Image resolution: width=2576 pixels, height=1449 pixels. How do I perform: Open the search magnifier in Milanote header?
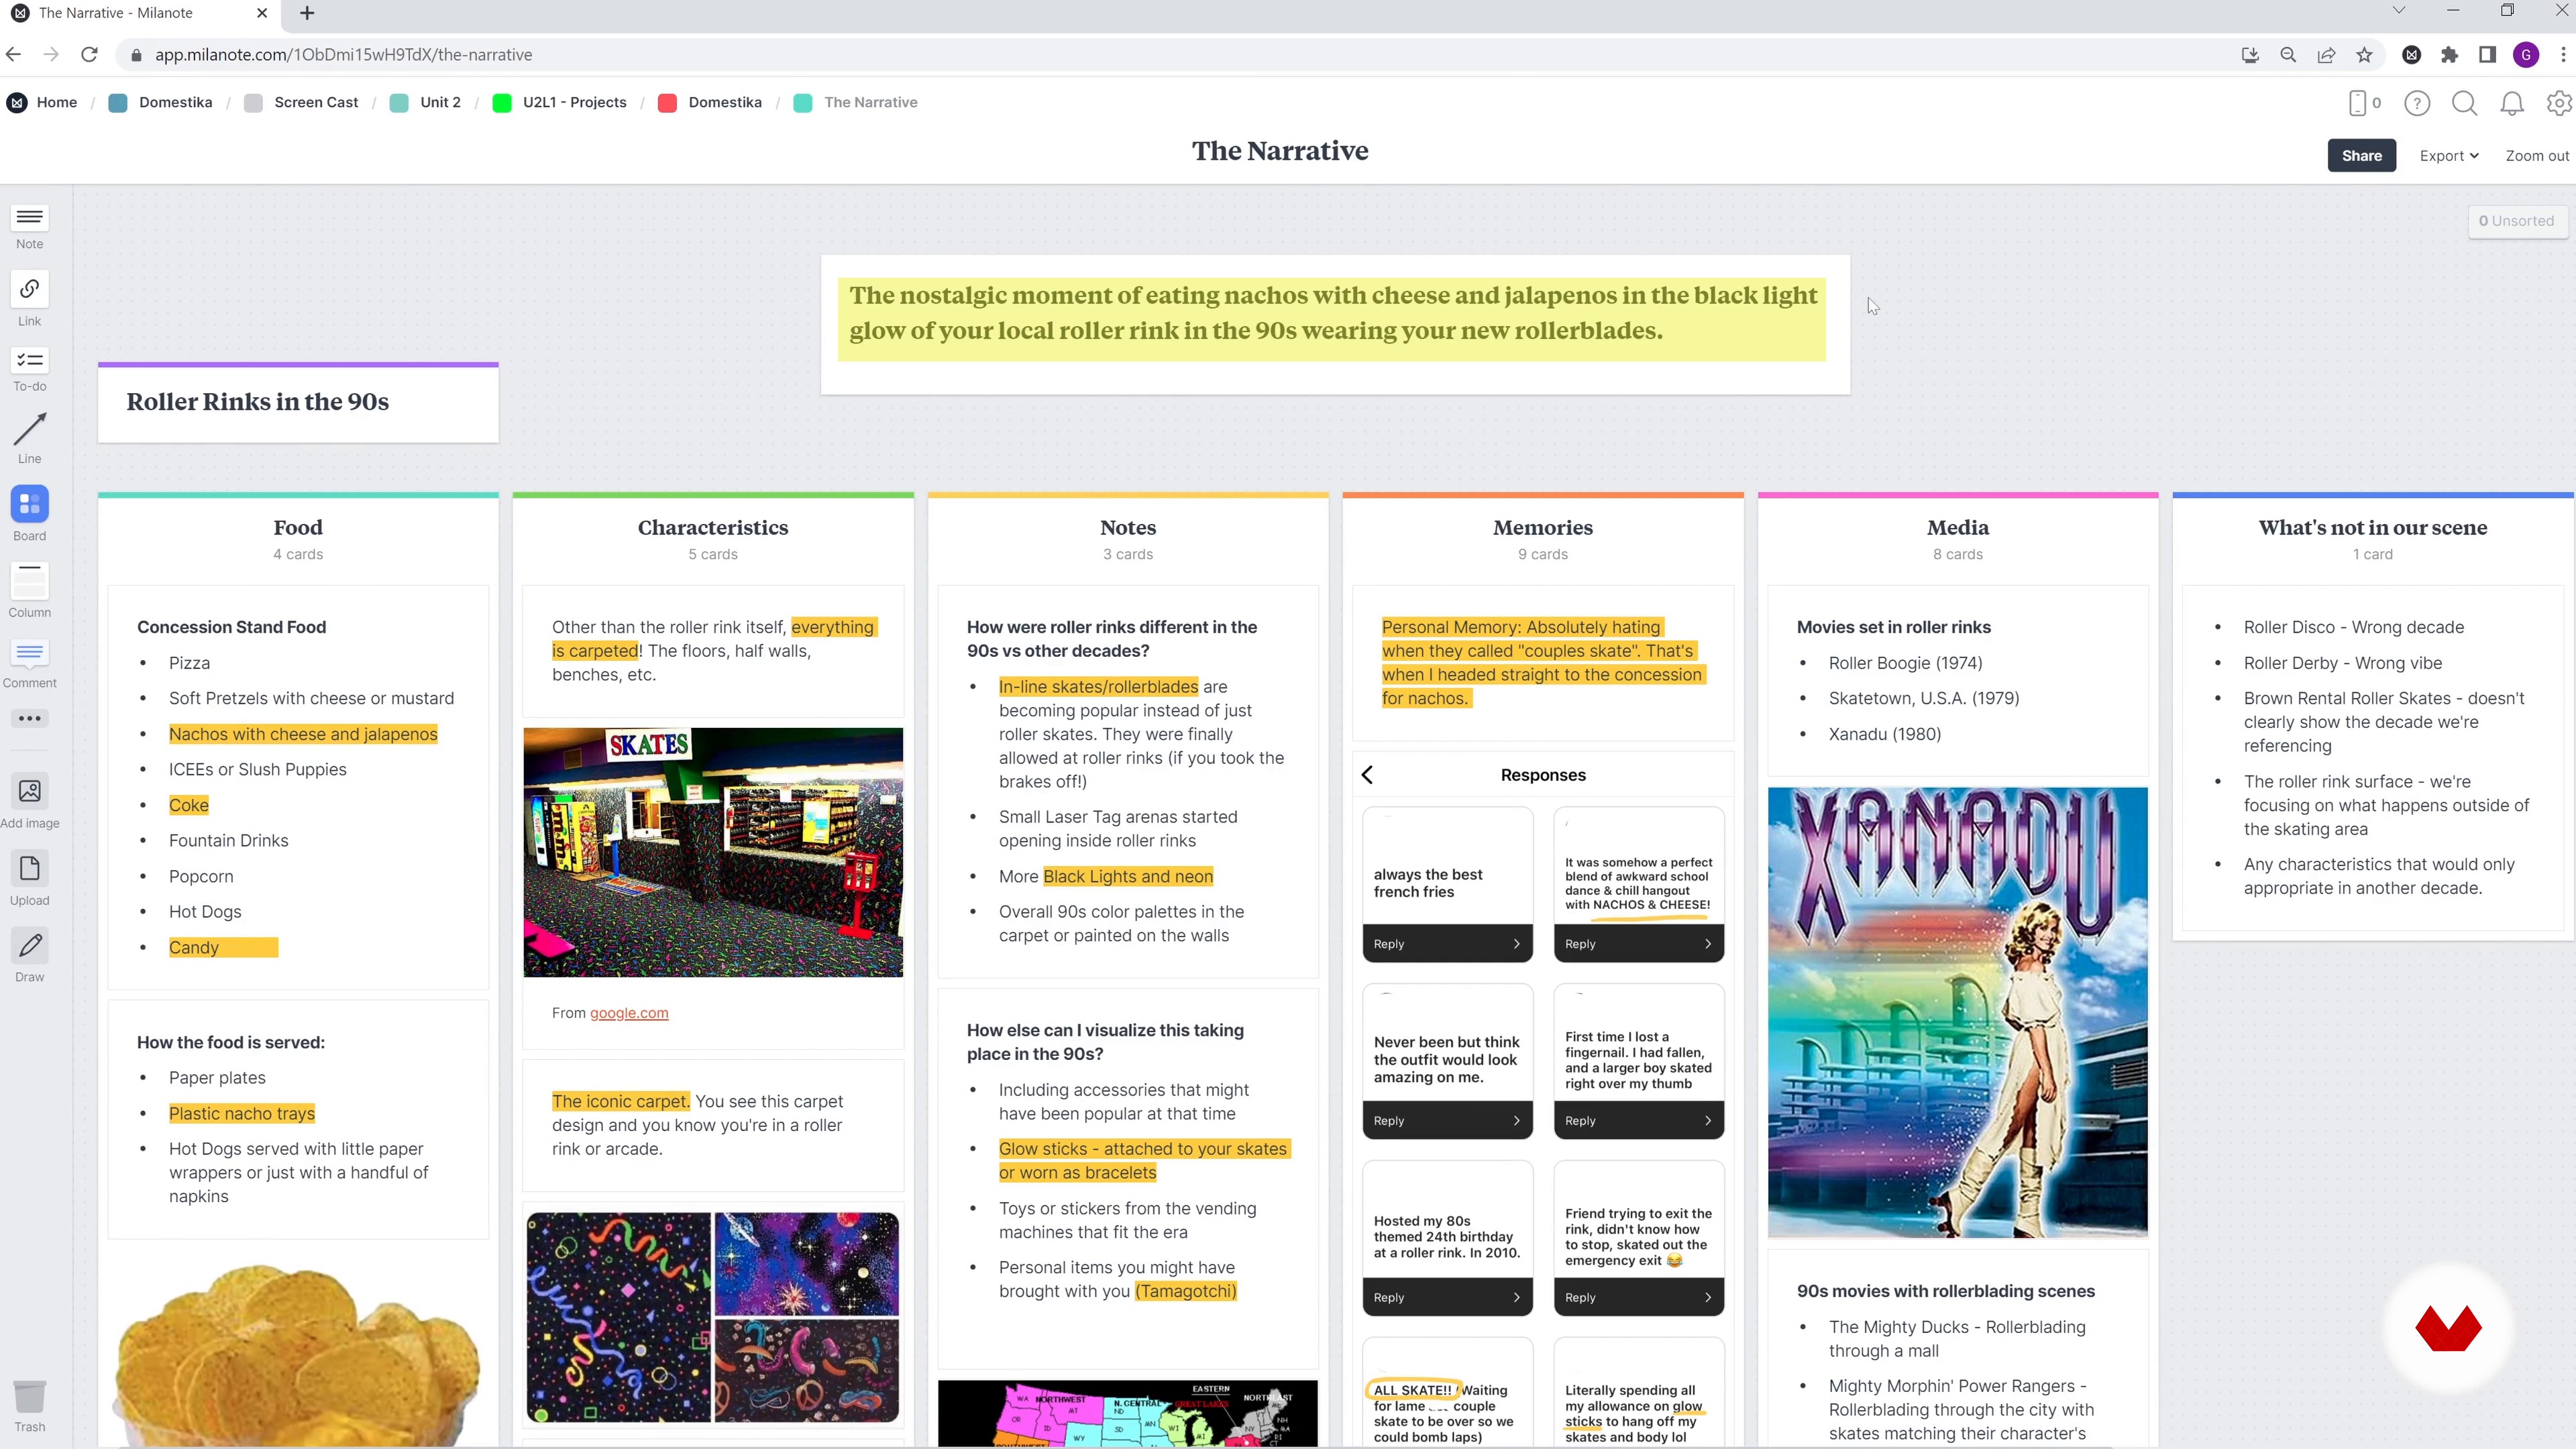[2465, 102]
